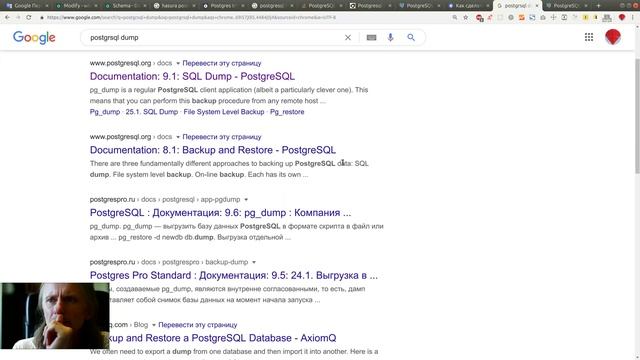Viewport: 640px width, 360px height.
Task: Open PostgreSQL Документация 9.6 pg_dump result
Action: tap(220, 213)
